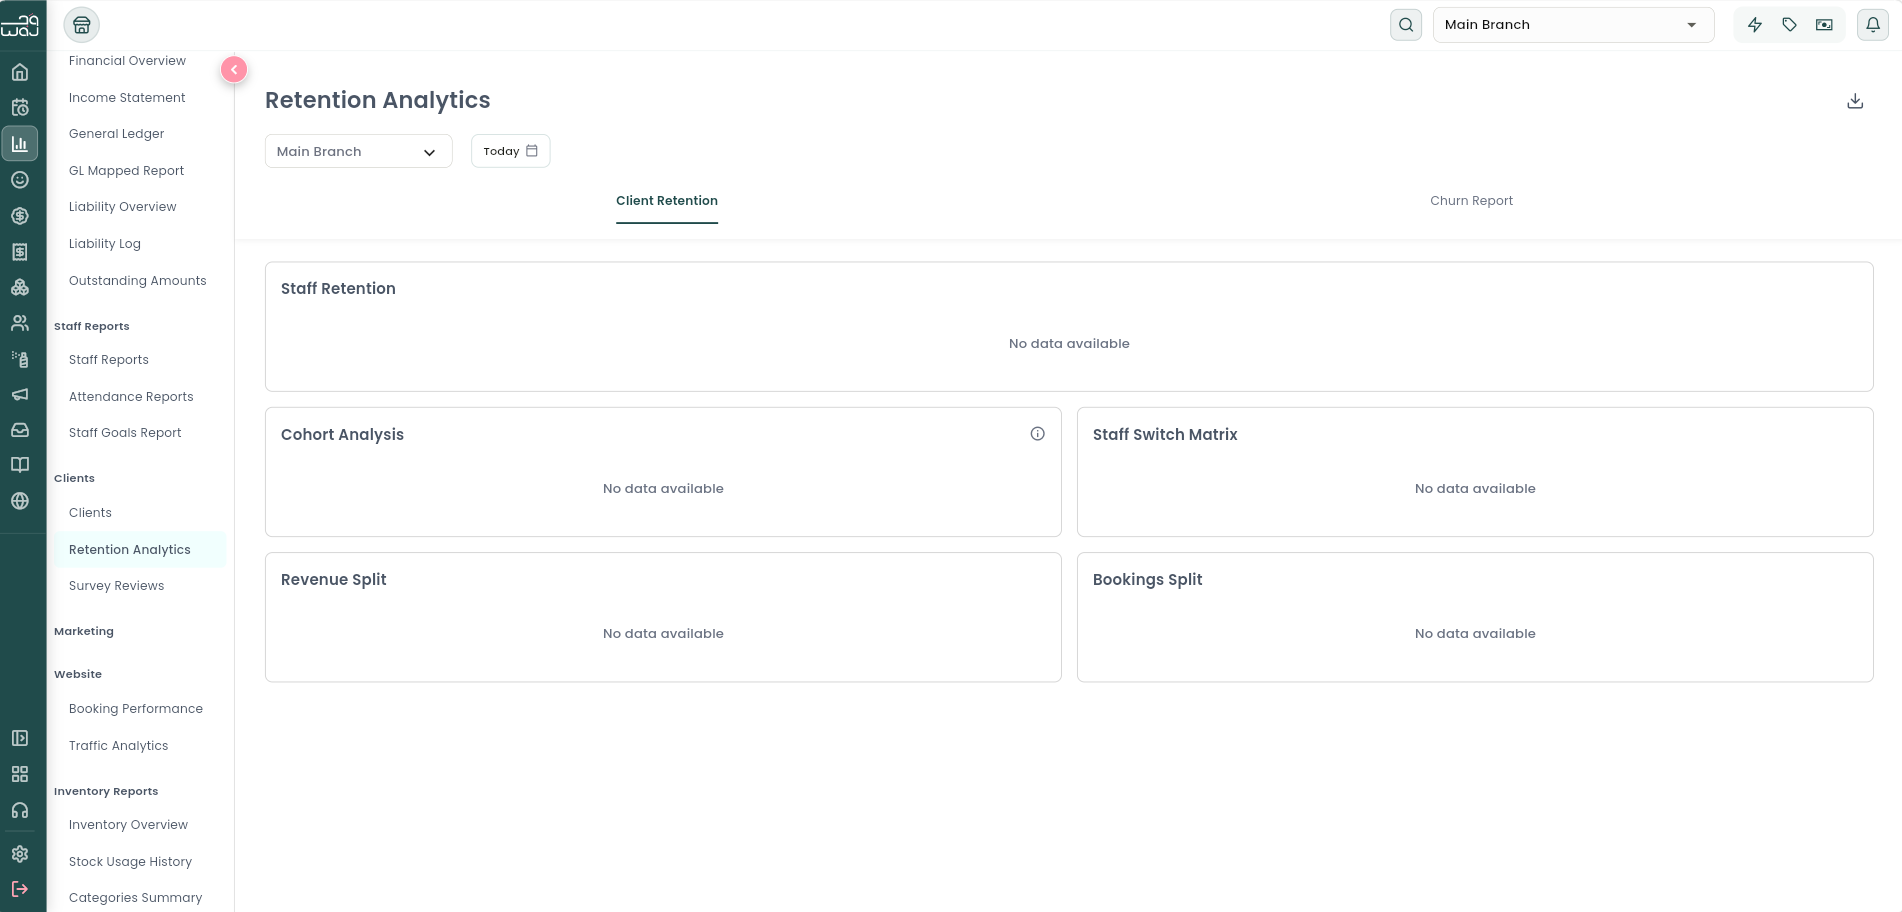Screen dimensions: 1902x912
Task: Click the panel expand sidebar icon
Action: pos(20,738)
